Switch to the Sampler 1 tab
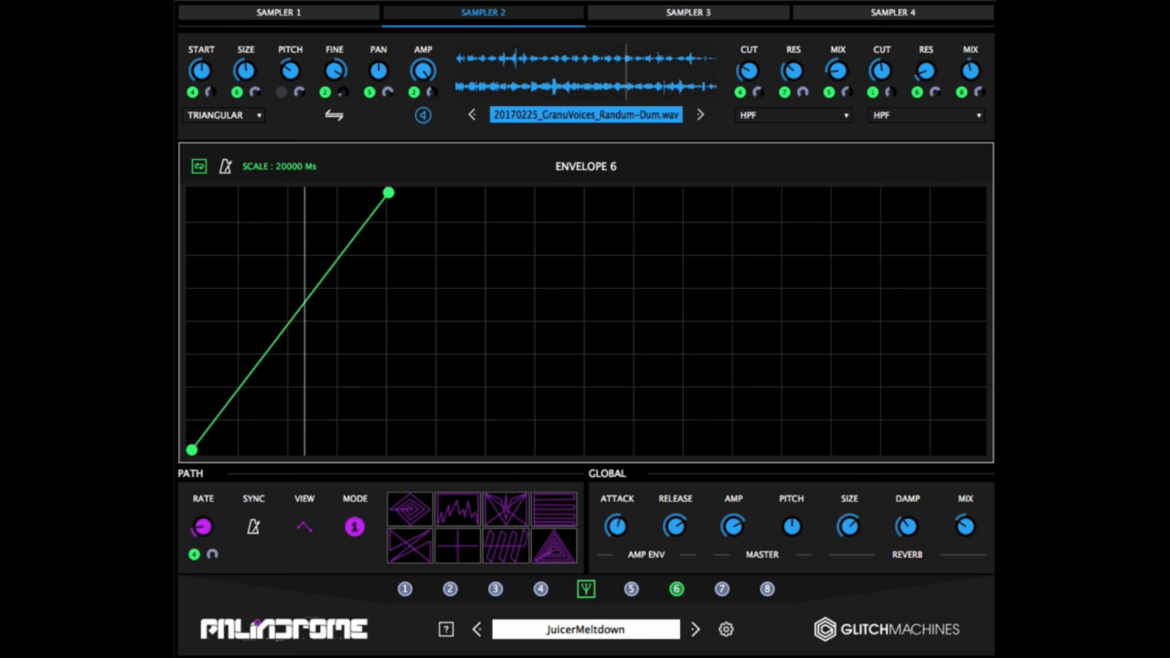This screenshot has width=1170, height=658. 278,13
